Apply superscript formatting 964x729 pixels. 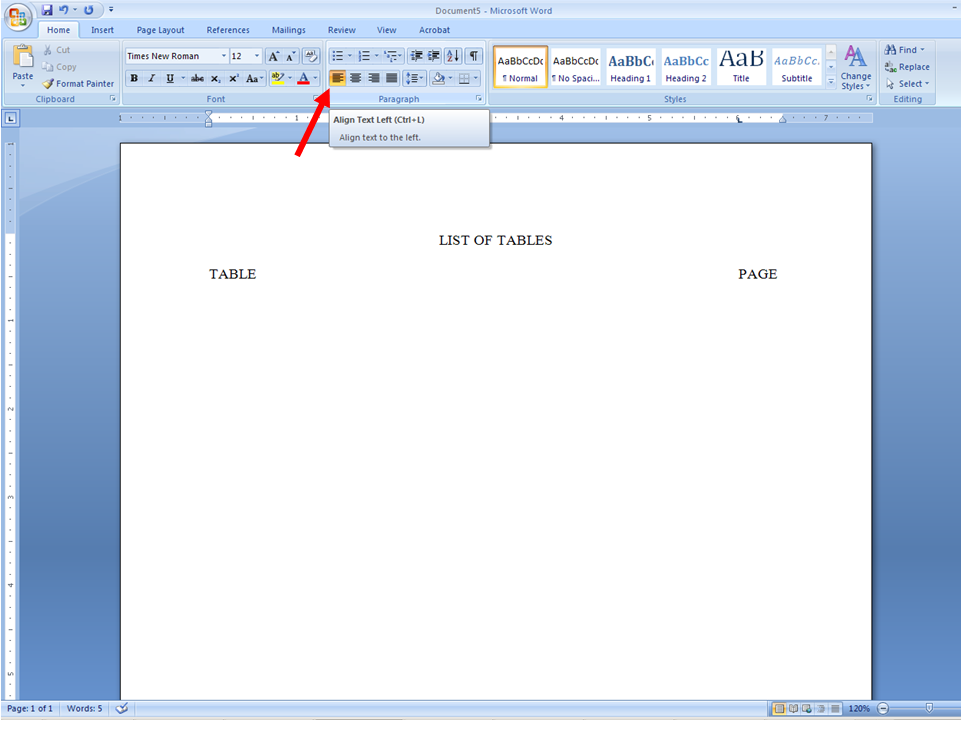point(233,77)
